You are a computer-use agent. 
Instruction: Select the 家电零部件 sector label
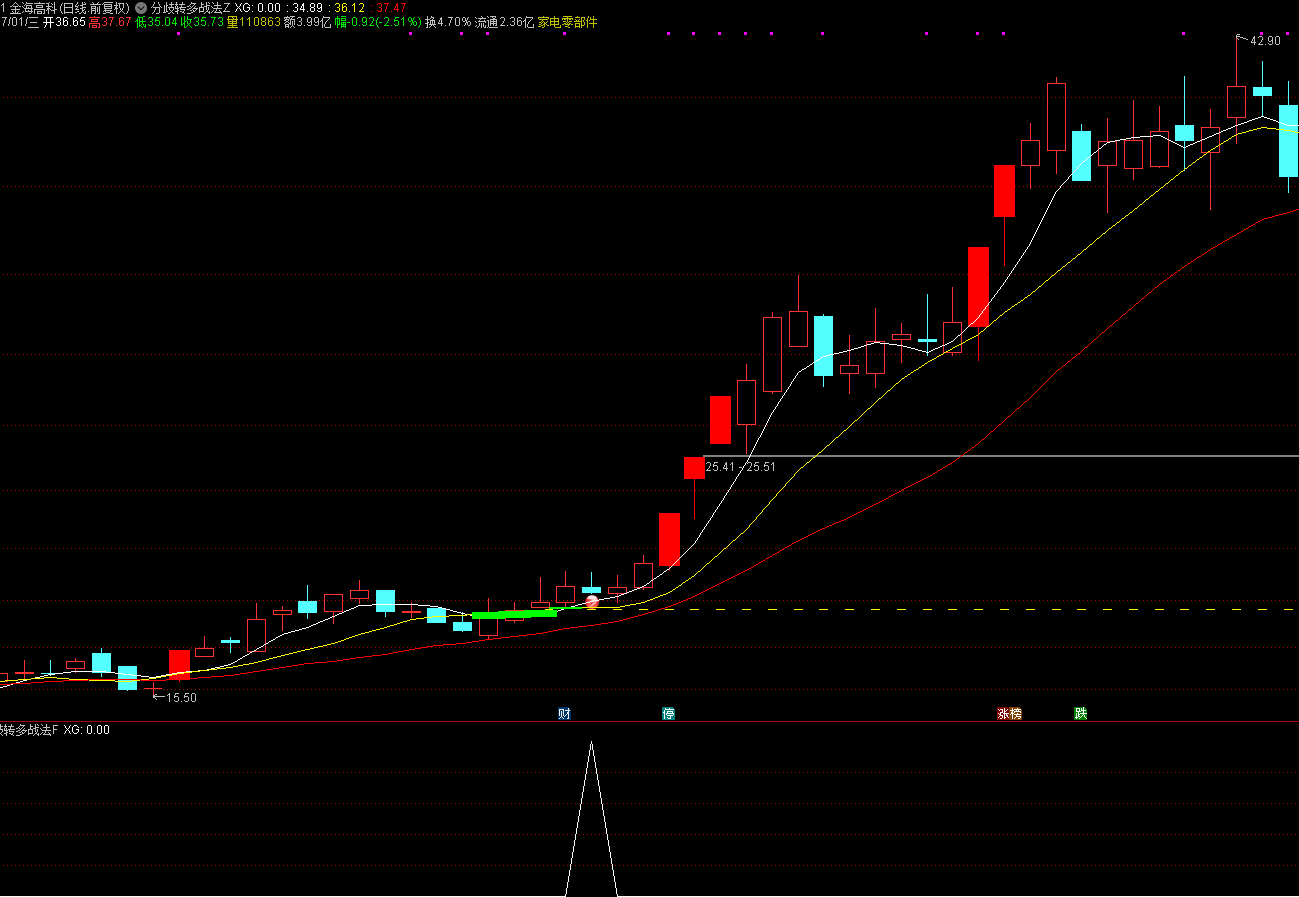pyautogui.click(x=567, y=22)
